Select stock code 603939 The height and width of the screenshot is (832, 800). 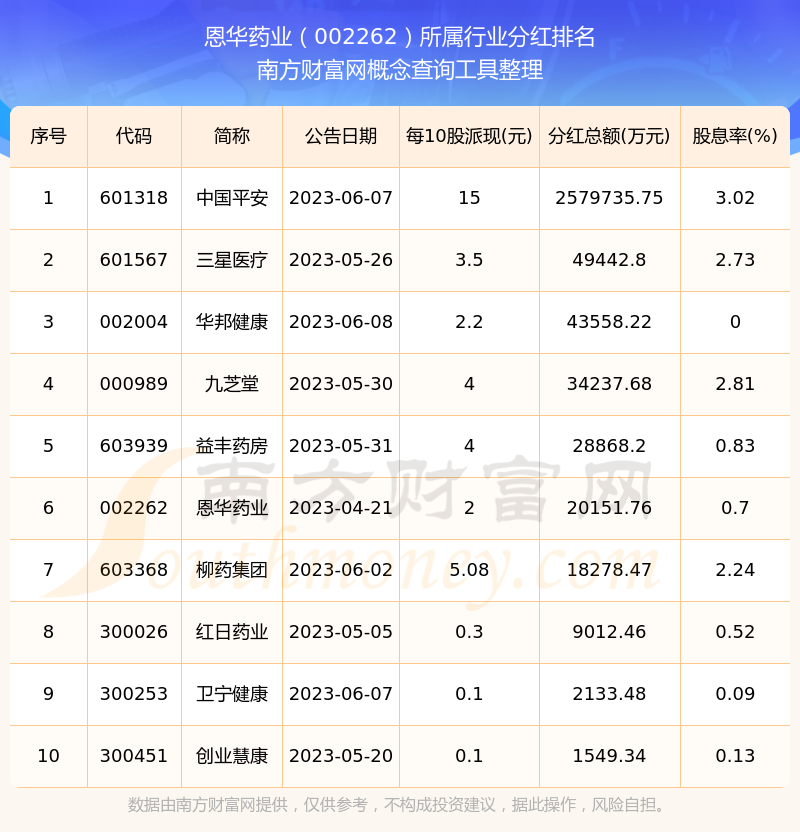click(x=134, y=446)
